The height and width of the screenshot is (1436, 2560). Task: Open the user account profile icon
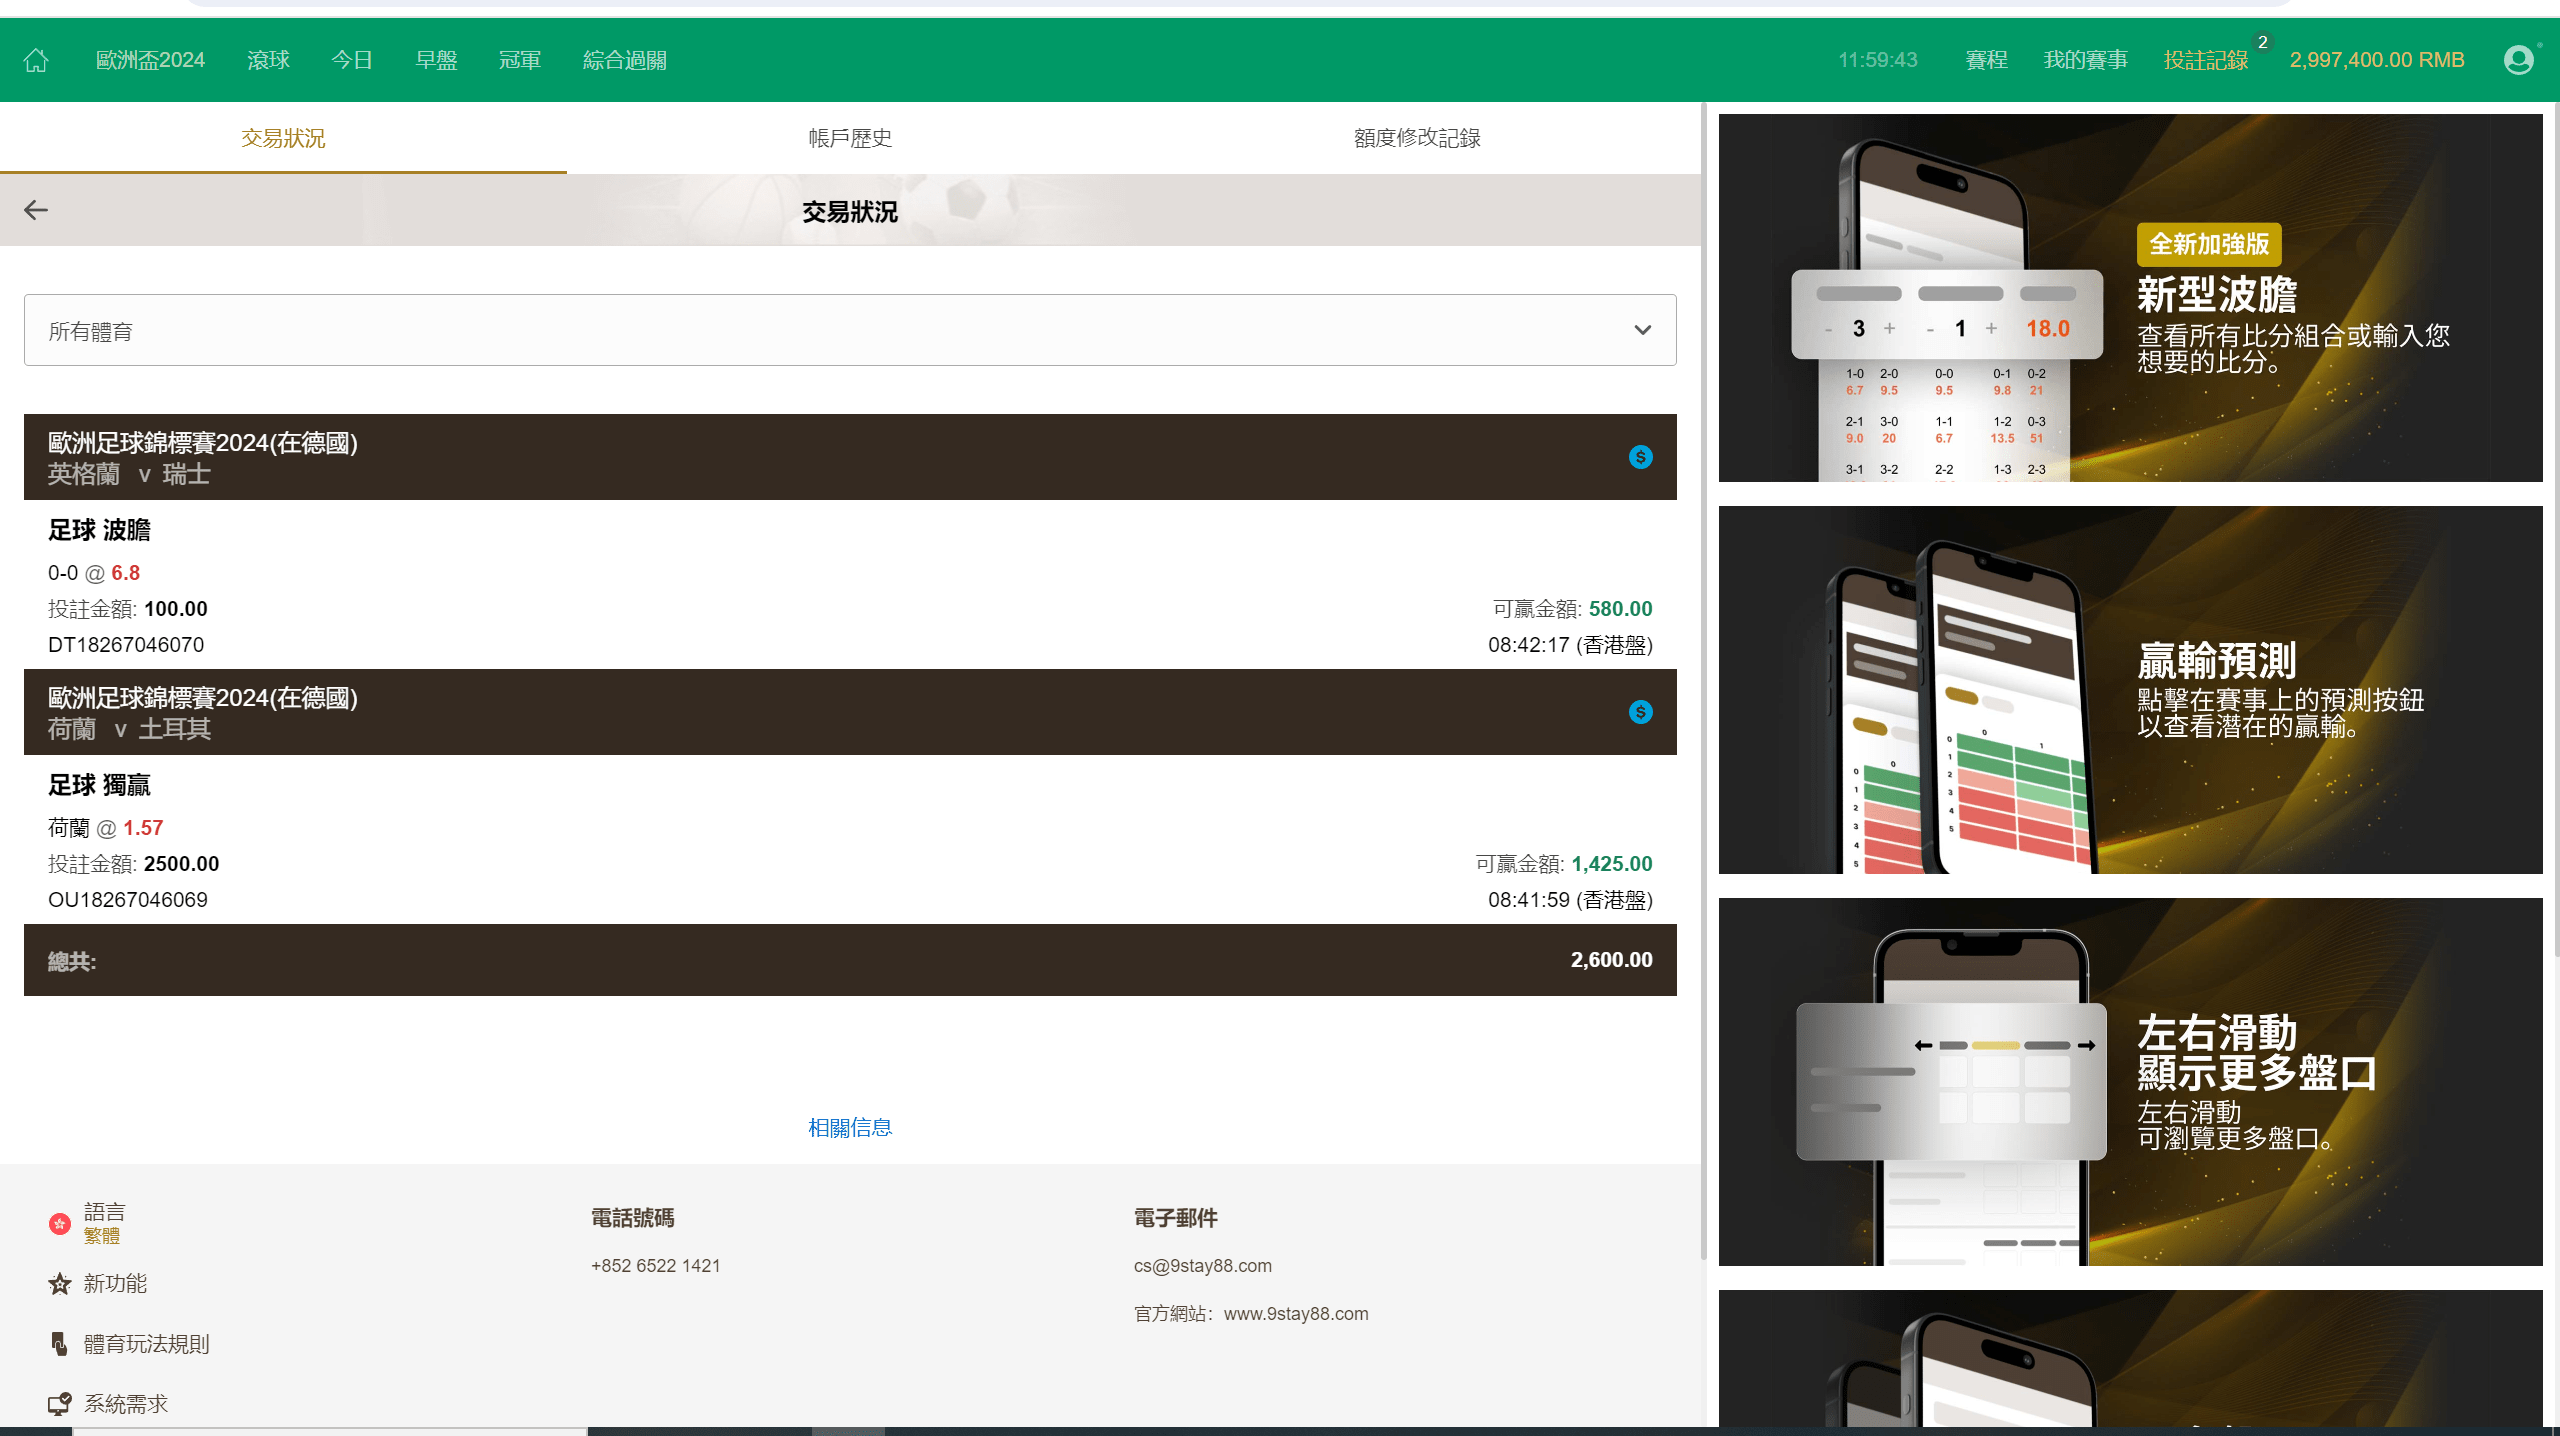(x=2518, y=60)
